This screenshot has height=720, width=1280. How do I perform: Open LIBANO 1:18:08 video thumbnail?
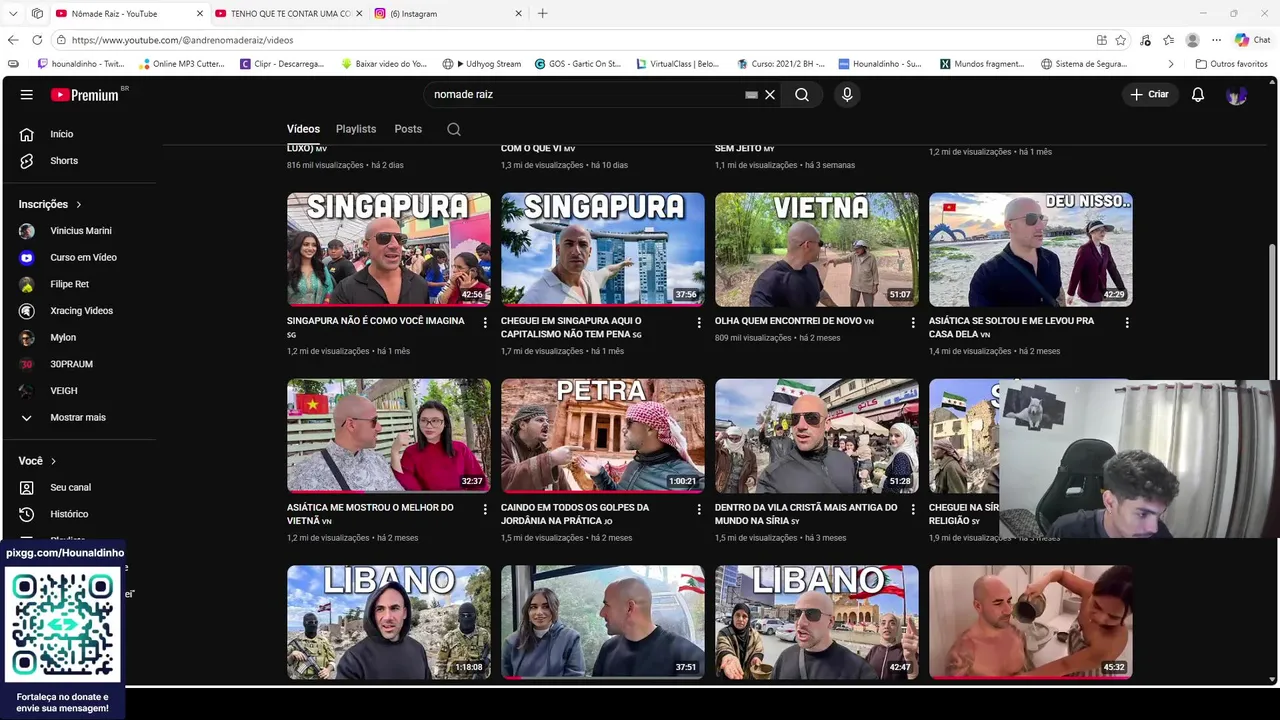pos(389,622)
